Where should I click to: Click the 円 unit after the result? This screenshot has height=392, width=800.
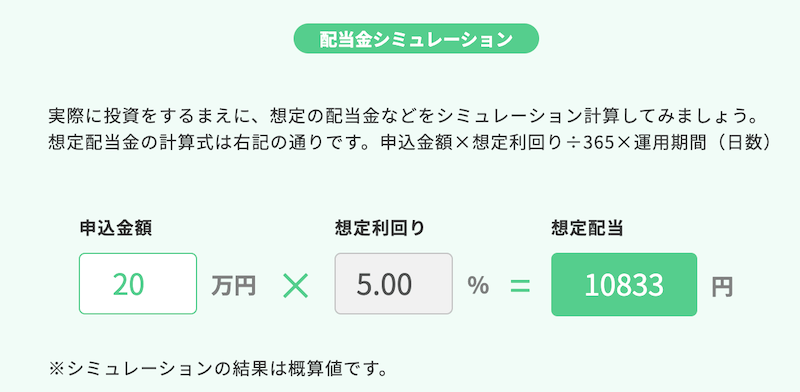click(x=722, y=287)
